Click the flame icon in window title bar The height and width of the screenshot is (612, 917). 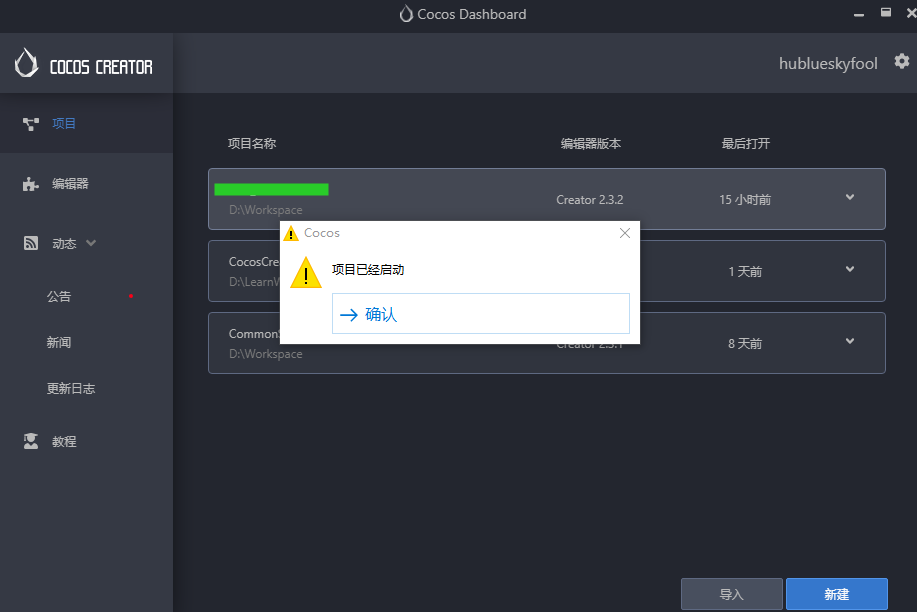pyautogui.click(x=406, y=14)
